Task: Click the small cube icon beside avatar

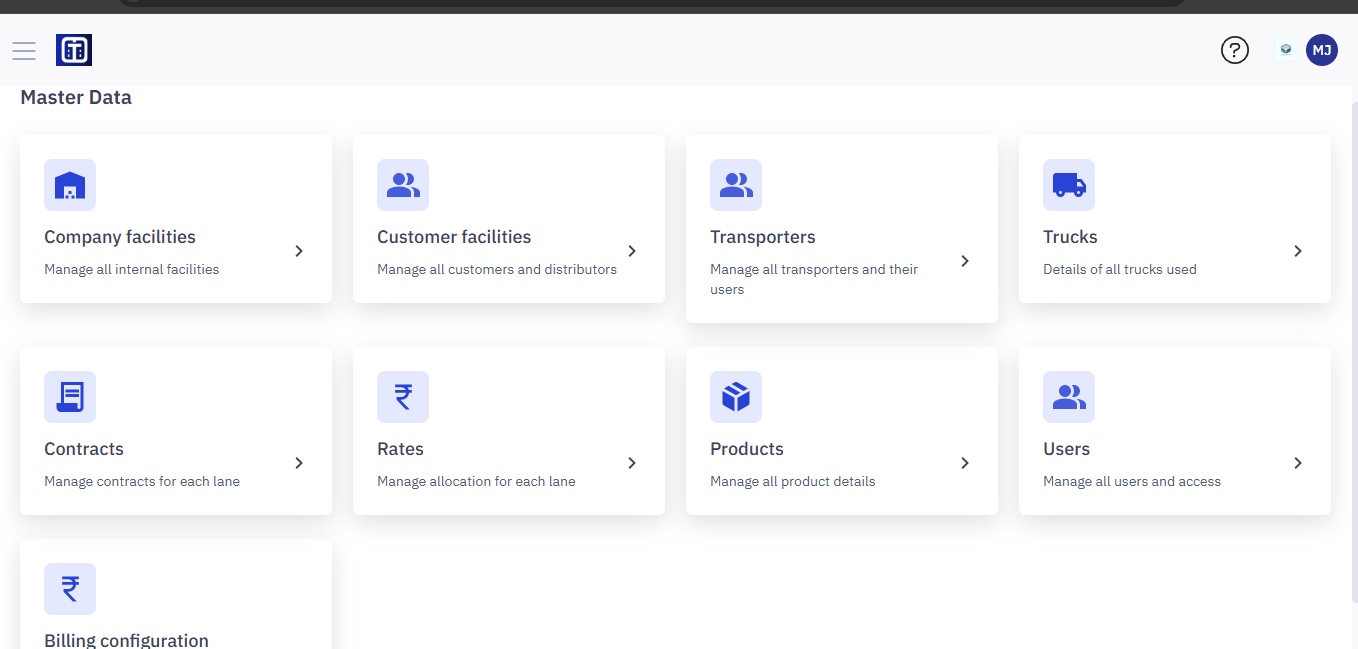Action: [1286, 49]
